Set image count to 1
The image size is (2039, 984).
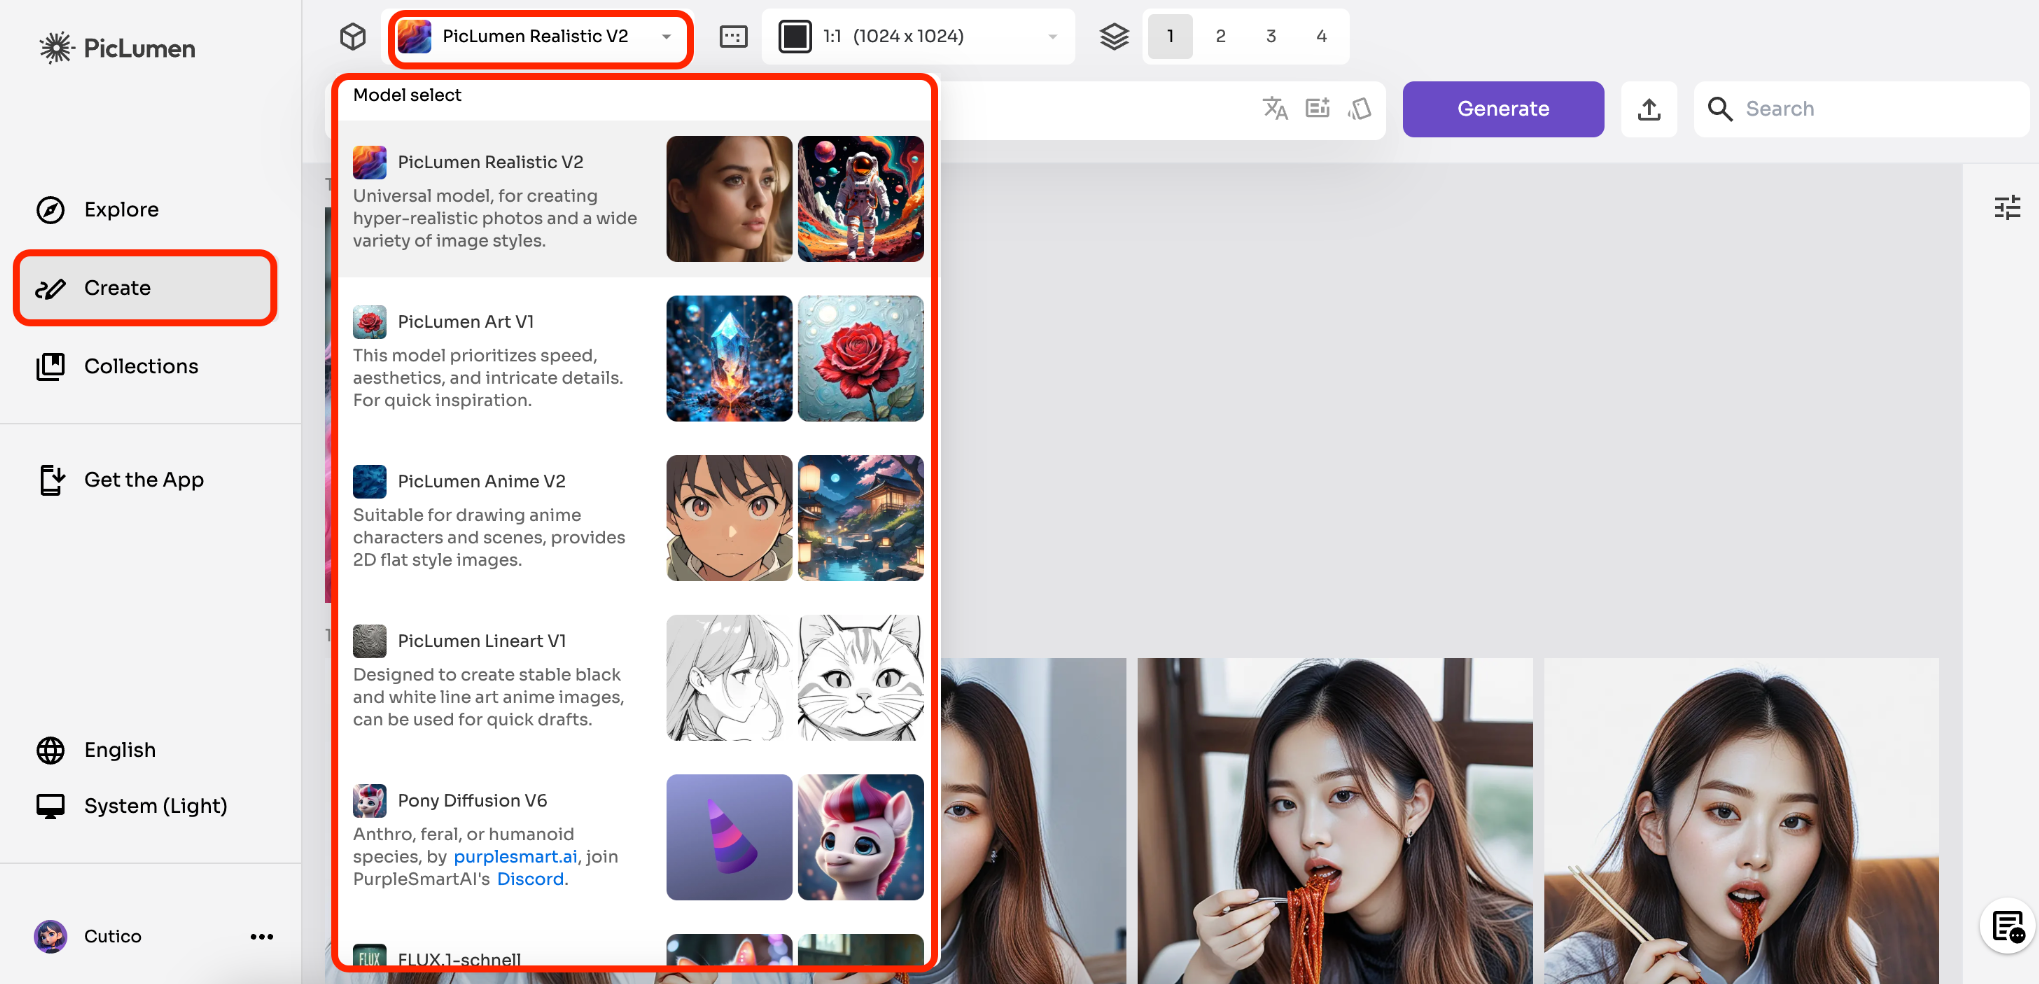point(1170,37)
